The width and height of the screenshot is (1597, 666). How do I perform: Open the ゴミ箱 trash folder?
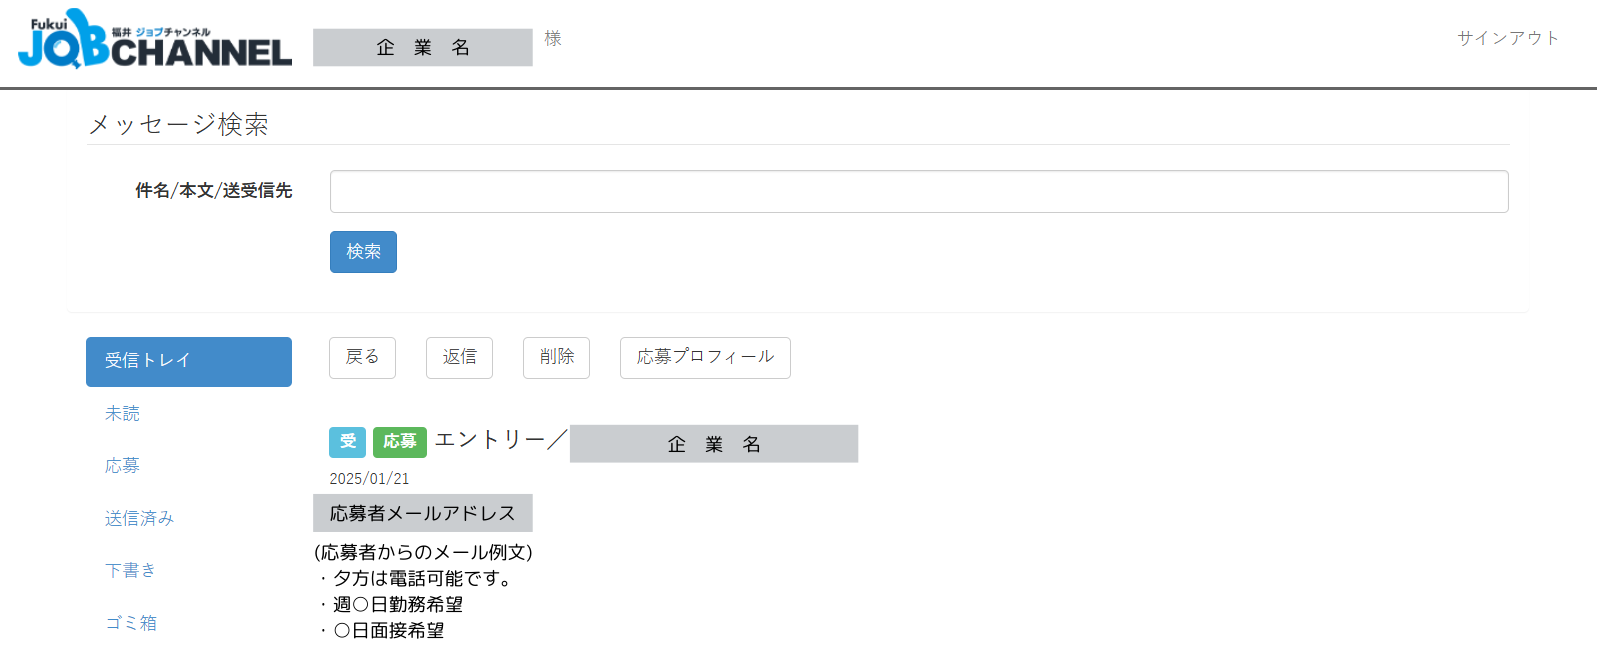[x=131, y=623]
